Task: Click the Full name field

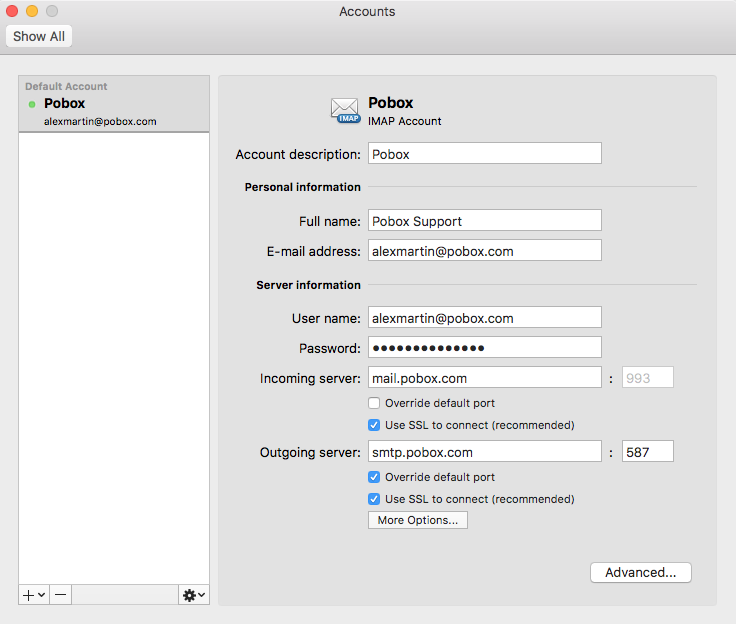Action: click(x=485, y=221)
